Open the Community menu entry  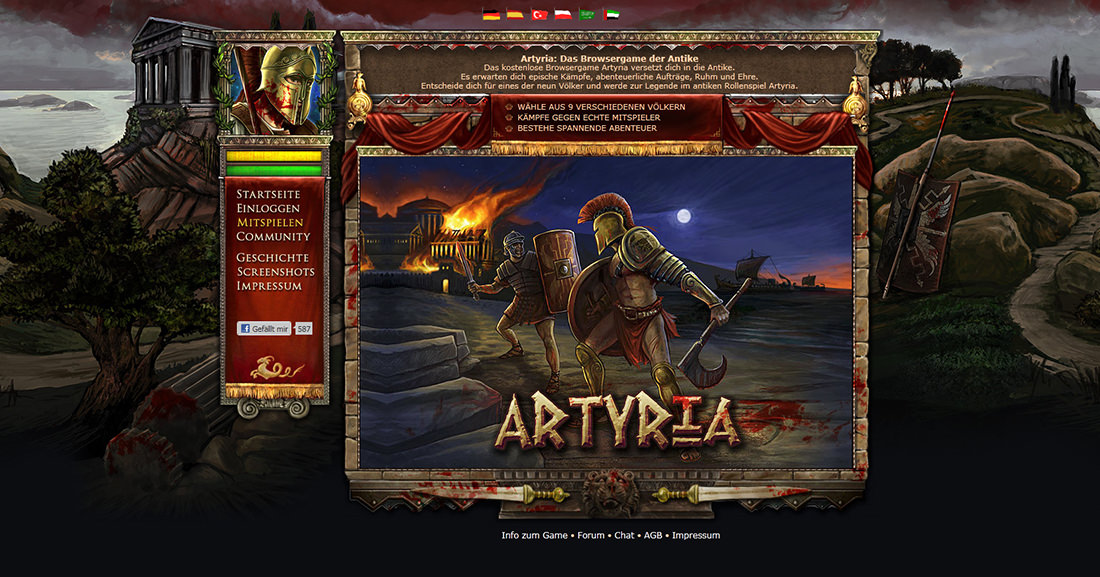pyautogui.click(x=273, y=237)
